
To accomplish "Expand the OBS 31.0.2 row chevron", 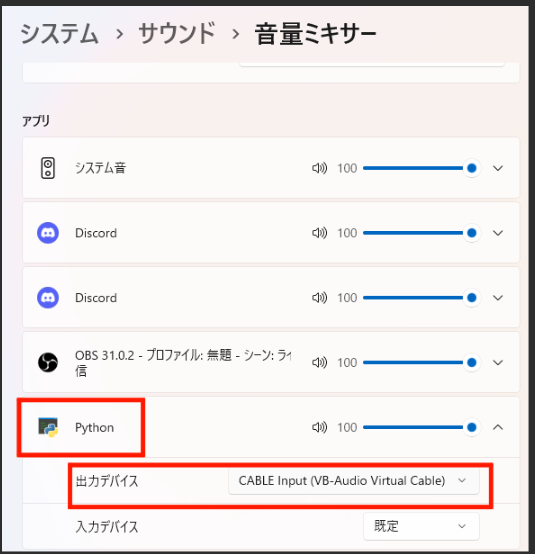I will 498,363.
